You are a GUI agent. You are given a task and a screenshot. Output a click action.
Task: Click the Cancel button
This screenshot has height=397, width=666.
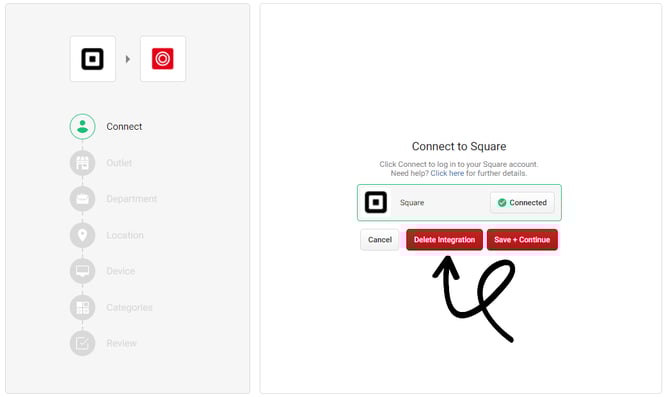pyautogui.click(x=380, y=240)
